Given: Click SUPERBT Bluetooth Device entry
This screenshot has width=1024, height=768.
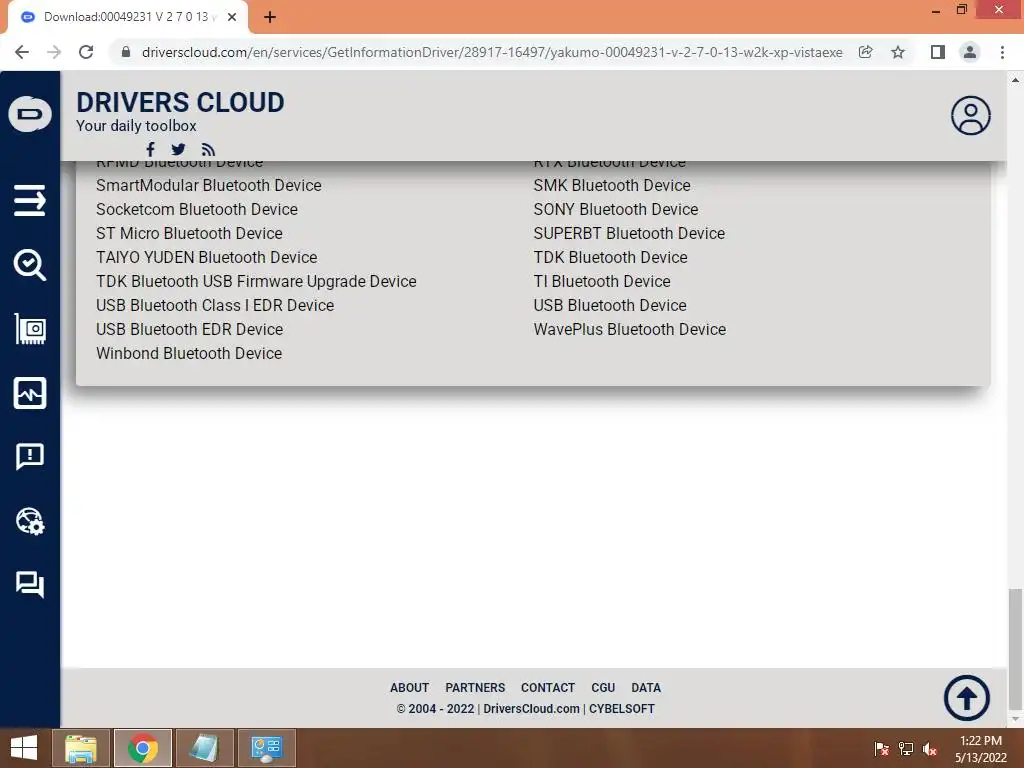Looking at the screenshot, I should coord(629,234).
